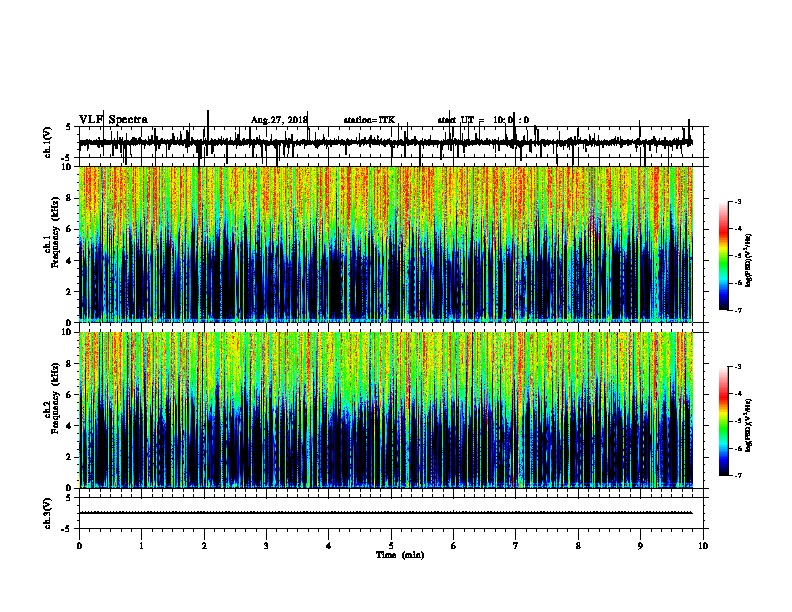Click ch.1 colorbar value "-7"
The width and height of the screenshot is (792, 612).
[x=738, y=310]
